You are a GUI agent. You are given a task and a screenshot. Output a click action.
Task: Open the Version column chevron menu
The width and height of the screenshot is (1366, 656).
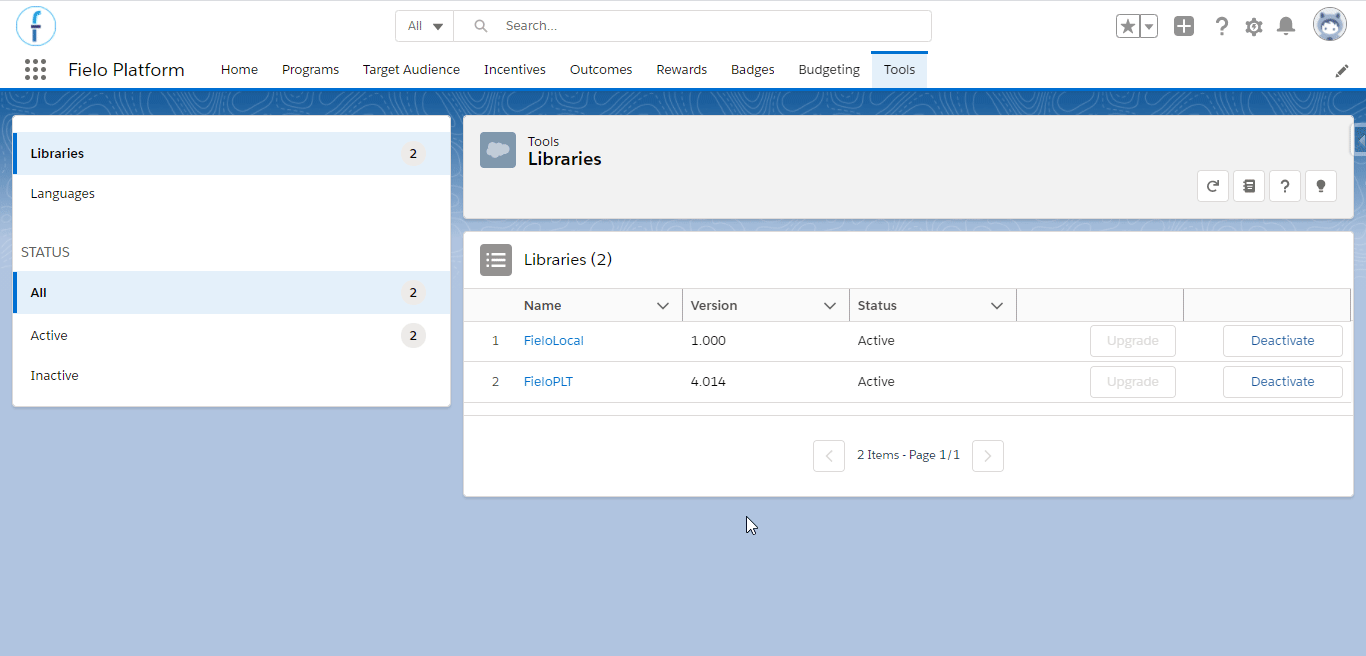tap(829, 306)
